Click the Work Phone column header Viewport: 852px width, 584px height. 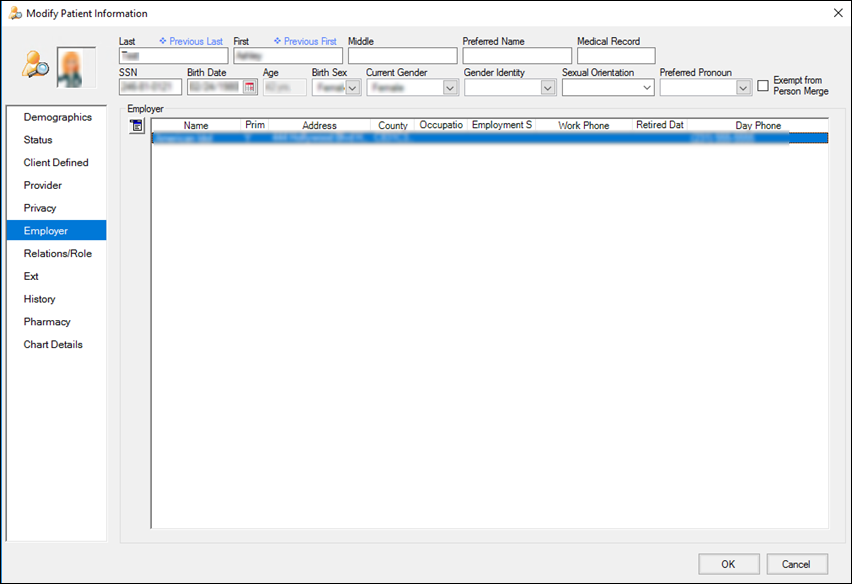click(x=584, y=125)
